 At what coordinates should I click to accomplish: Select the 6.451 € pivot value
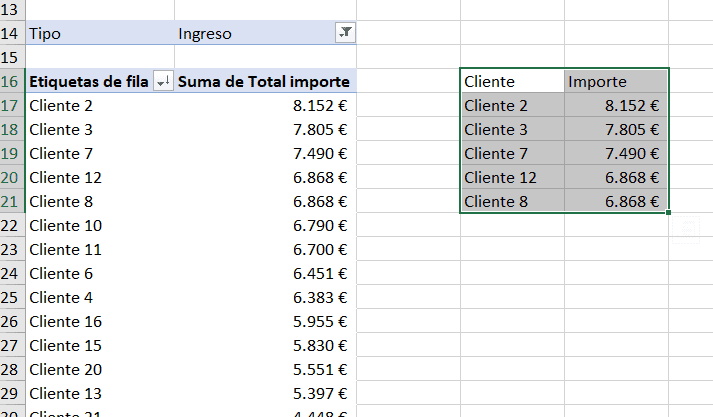pyautogui.click(x=266, y=274)
